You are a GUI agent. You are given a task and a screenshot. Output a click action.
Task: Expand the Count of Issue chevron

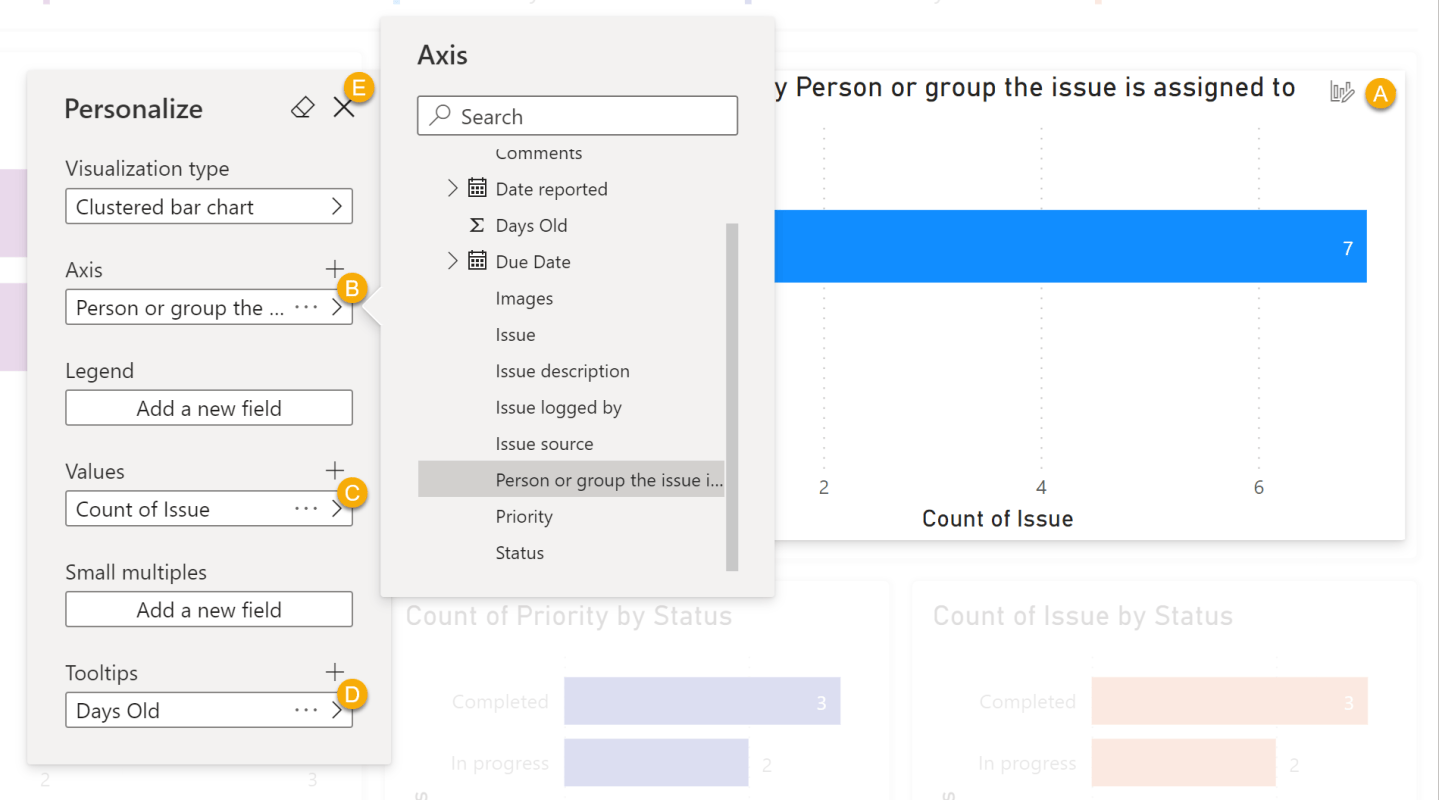coord(337,509)
